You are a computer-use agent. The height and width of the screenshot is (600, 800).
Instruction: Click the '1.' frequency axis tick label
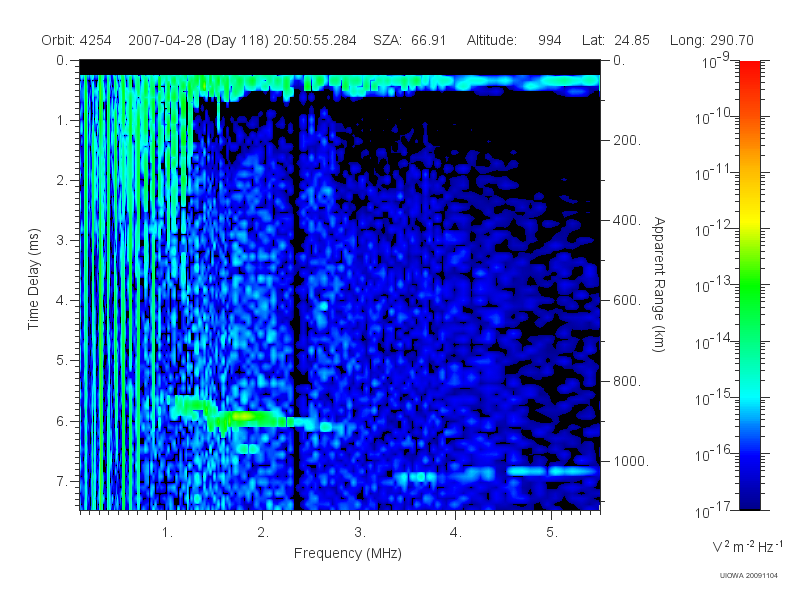point(167,533)
